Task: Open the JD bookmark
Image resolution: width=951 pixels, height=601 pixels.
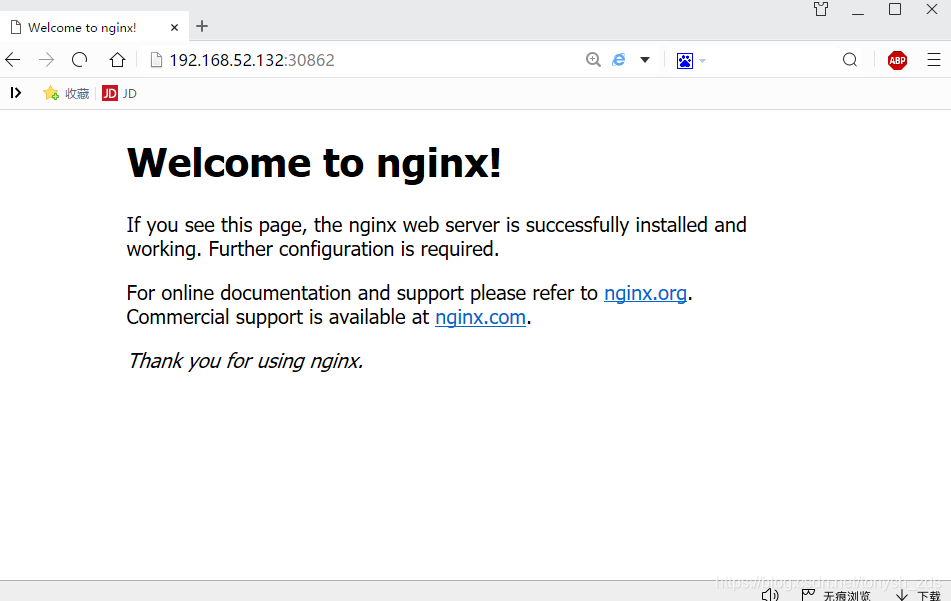Action: 119,93
